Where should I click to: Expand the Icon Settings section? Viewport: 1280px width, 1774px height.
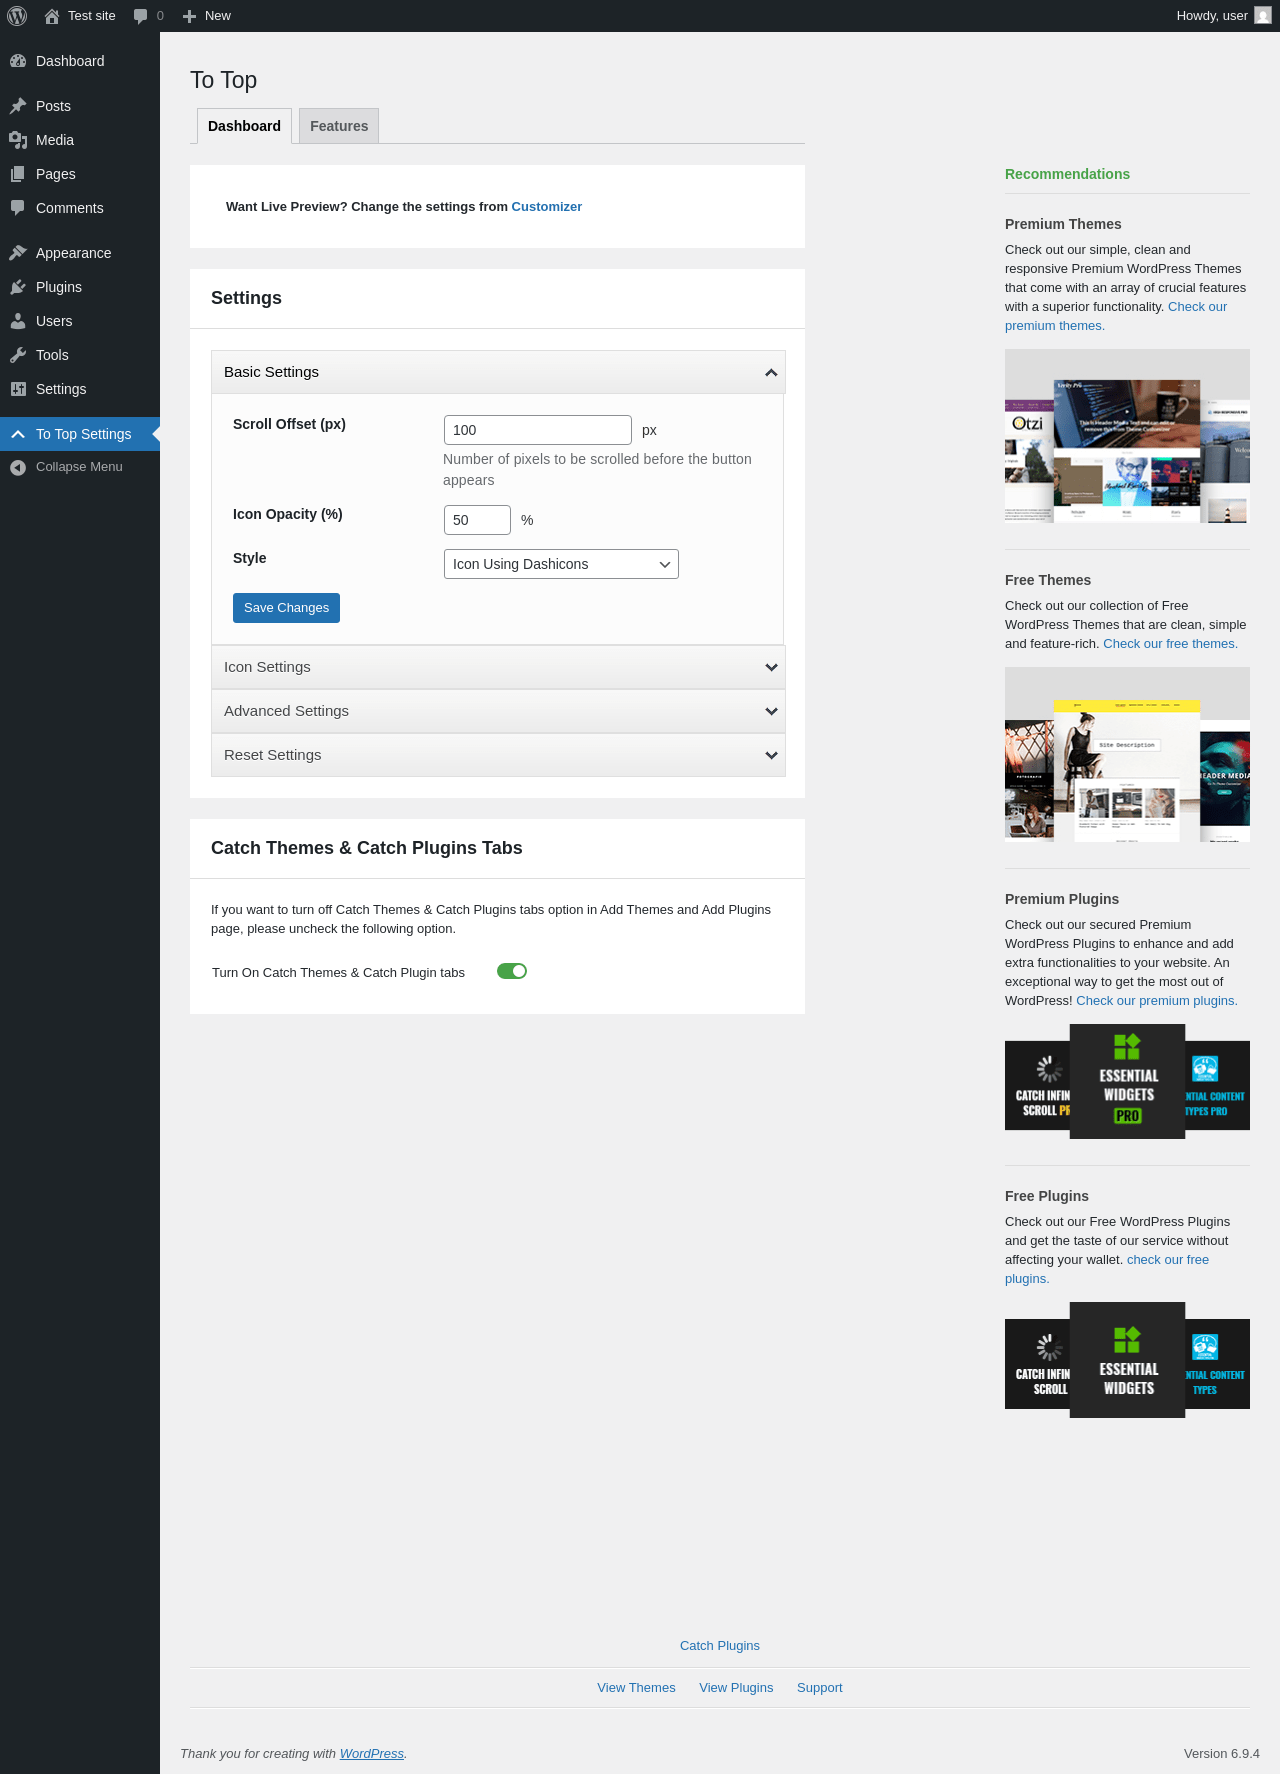click(498, 667)
